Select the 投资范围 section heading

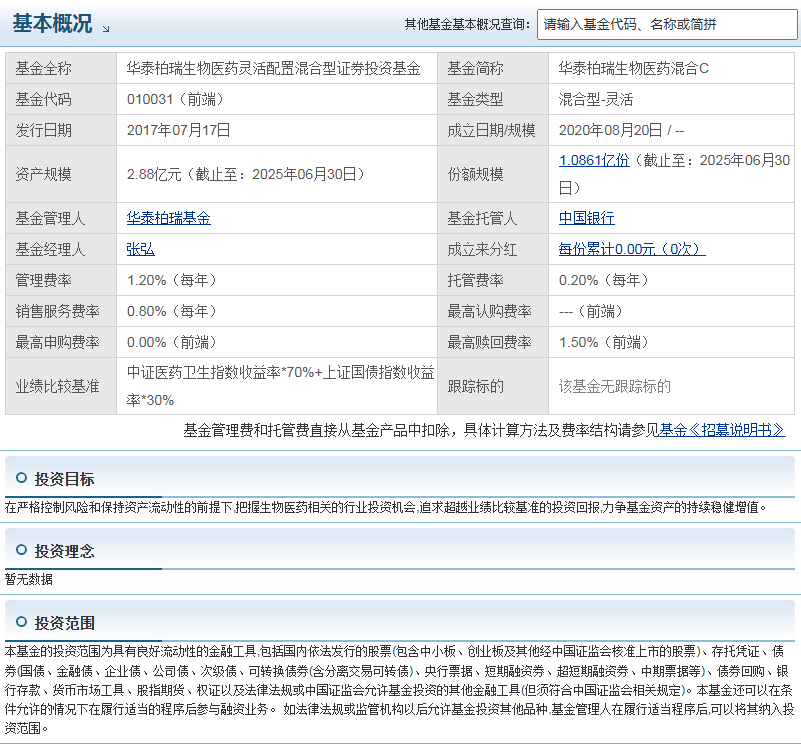click(64, 623)
